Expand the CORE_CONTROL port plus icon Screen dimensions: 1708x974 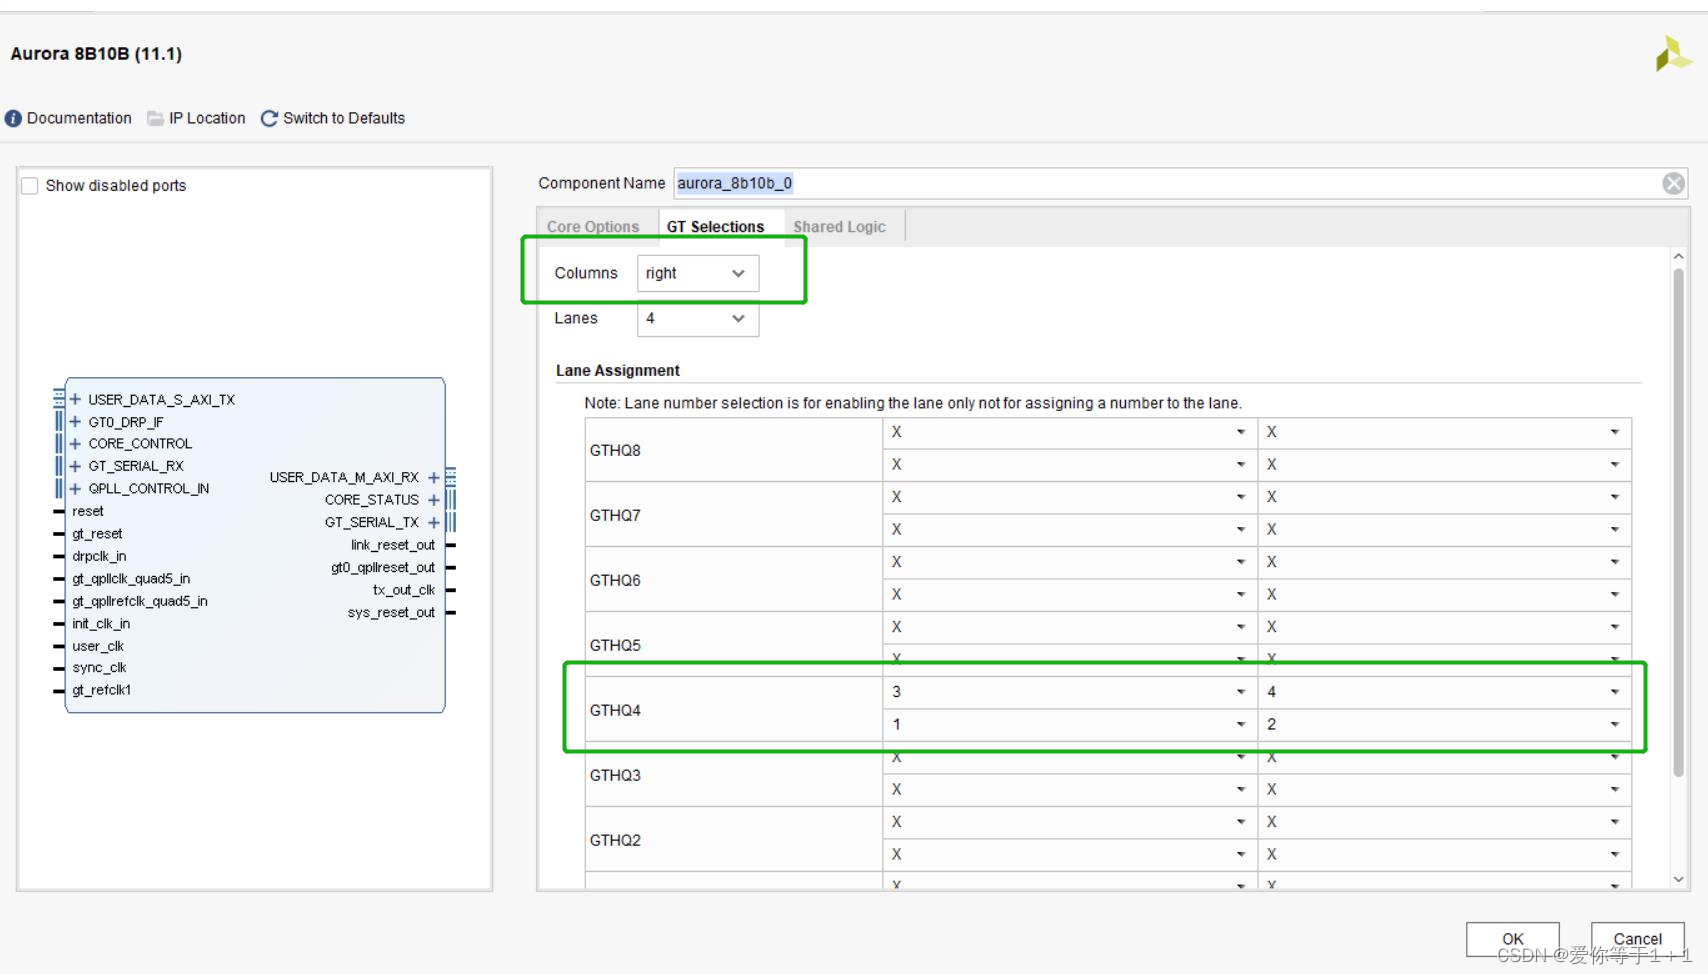pos(75,444)
